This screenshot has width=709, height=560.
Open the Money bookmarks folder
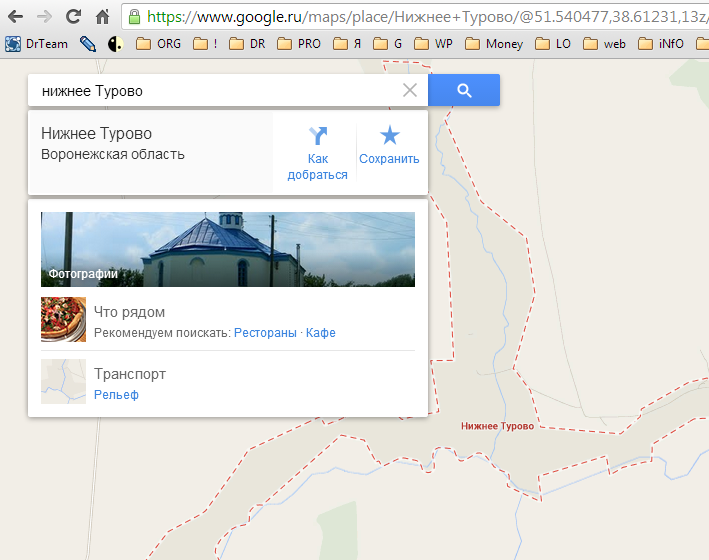tap(494, 44)
